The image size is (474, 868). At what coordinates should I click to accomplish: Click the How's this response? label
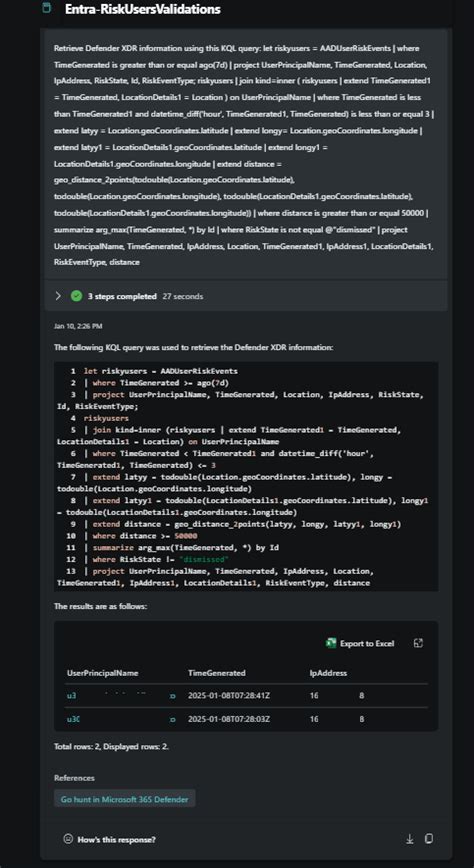tap(116, 839)
